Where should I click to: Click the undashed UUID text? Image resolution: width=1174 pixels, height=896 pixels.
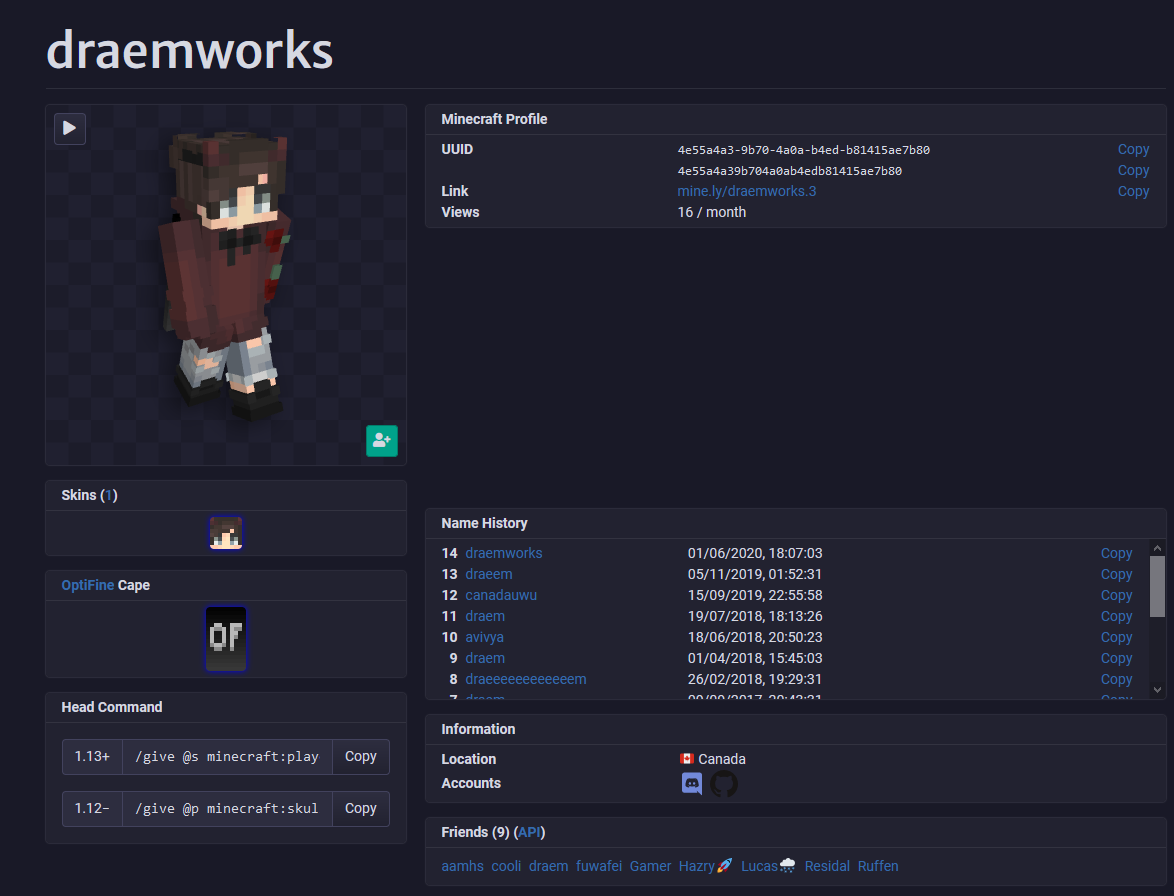(790, 171)
